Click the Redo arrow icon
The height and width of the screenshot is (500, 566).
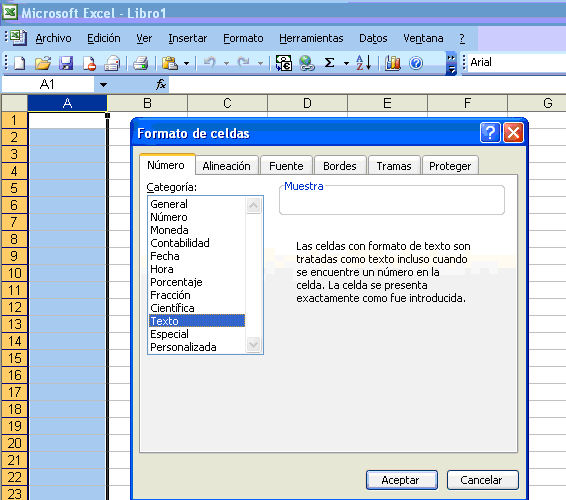coord(244,62)
